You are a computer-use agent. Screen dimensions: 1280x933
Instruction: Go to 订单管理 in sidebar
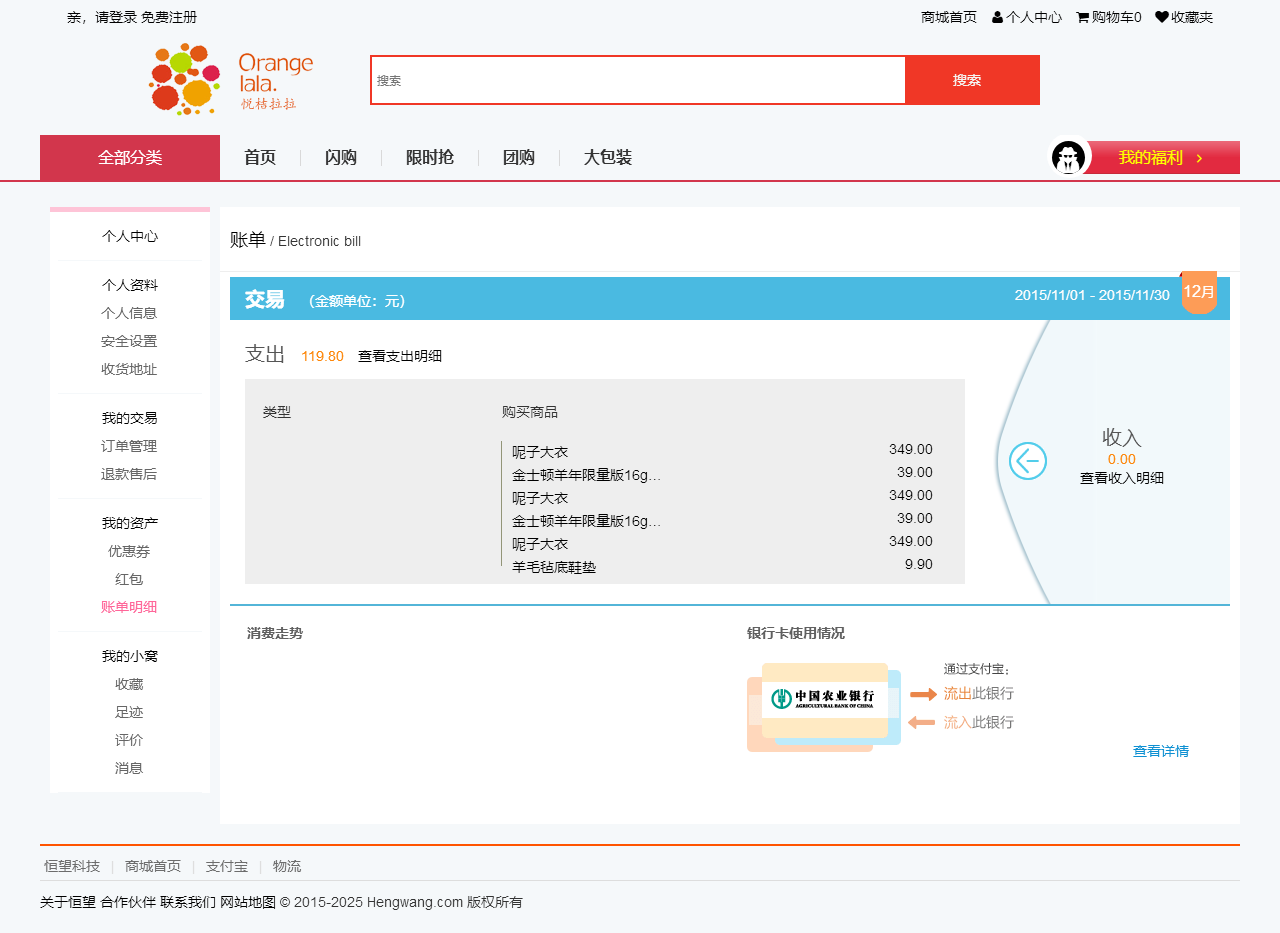[129, 446]
